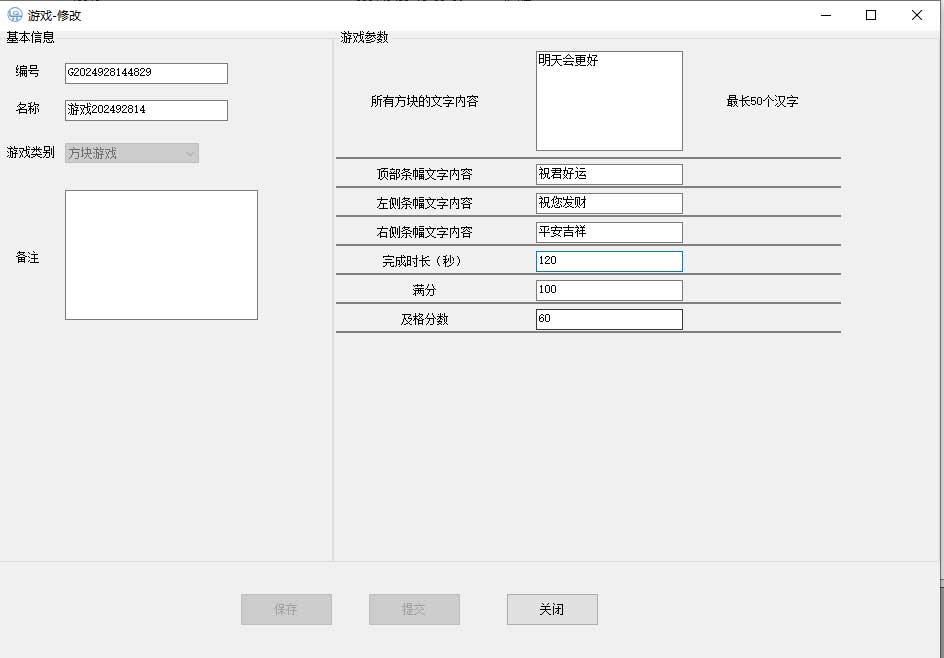Viewport: 944px width, 658px height.
Task: Click the 左侧条幅文字内容 label
Action: [424, 203]
